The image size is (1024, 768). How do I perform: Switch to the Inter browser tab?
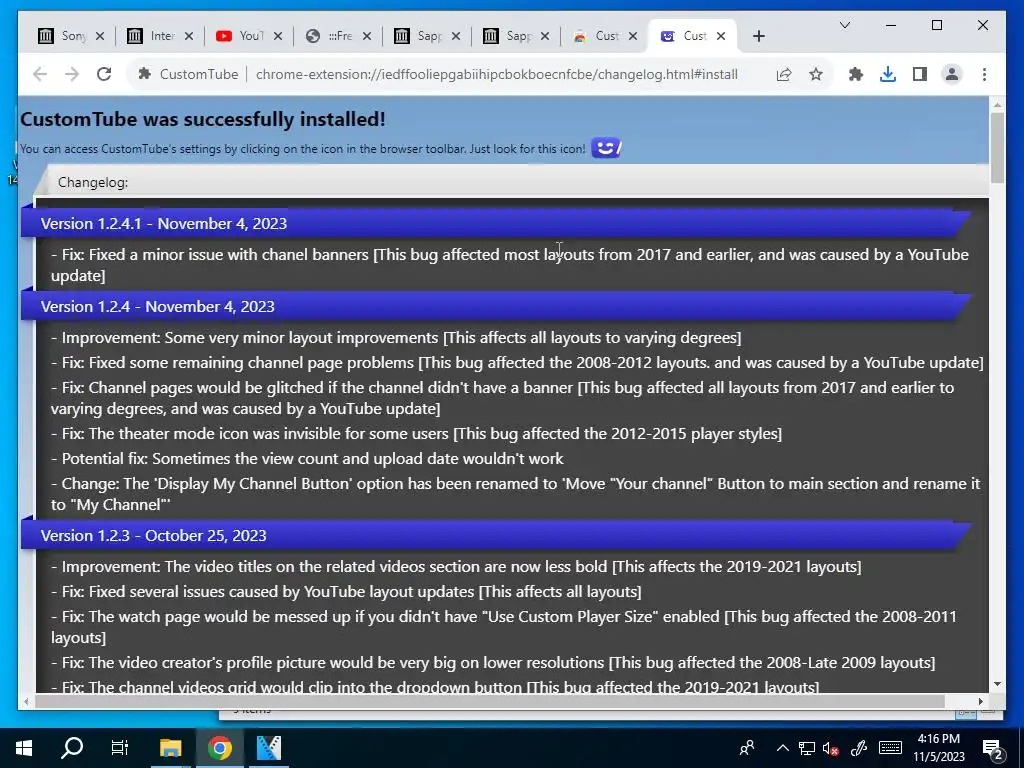(x=152, y=36)
